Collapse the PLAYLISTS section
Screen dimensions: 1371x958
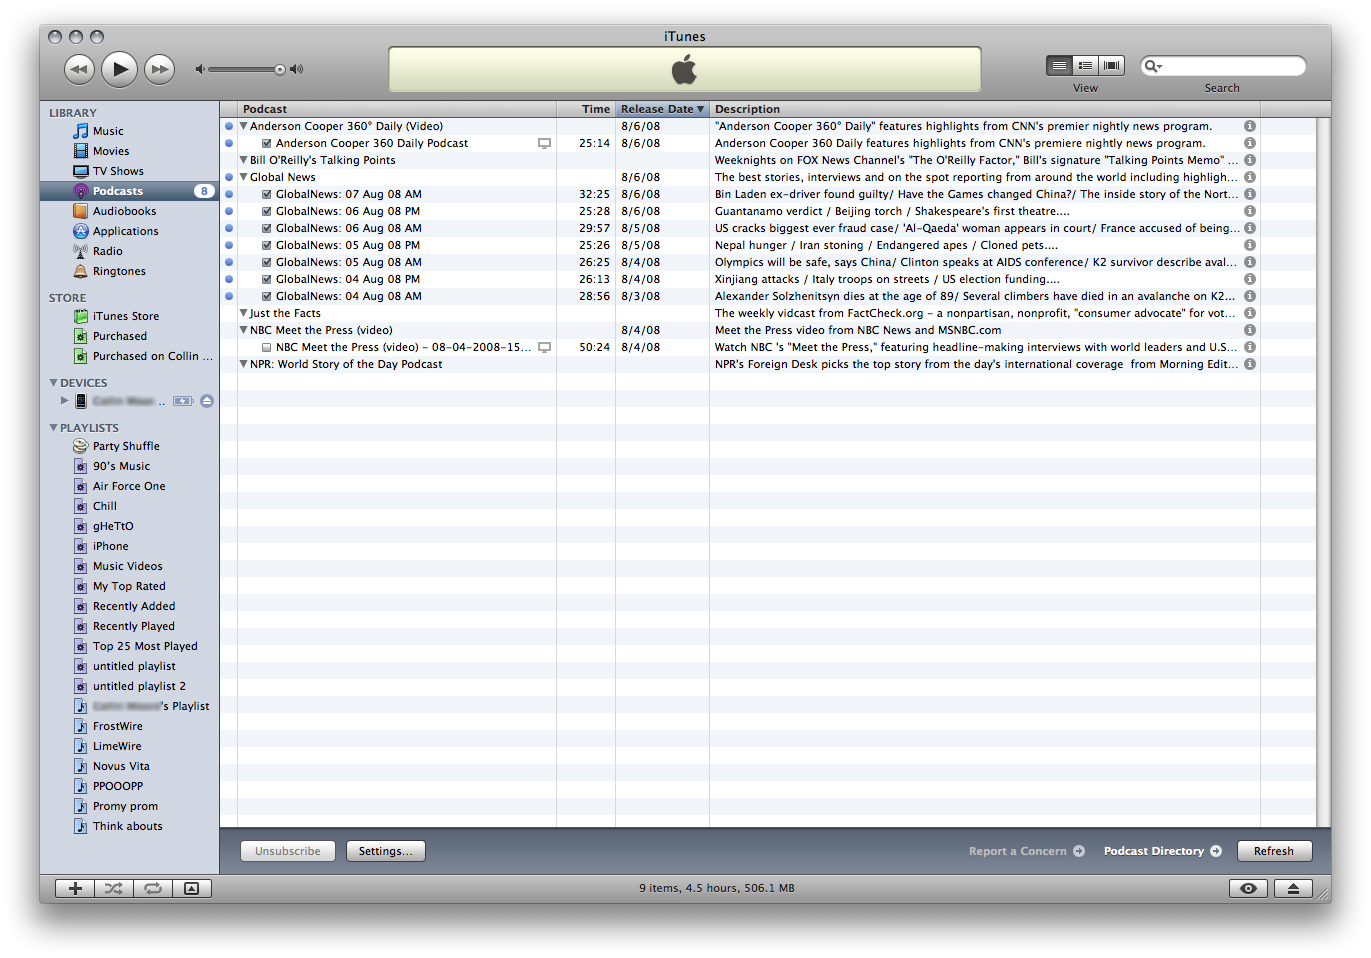(x=54, y=427)
